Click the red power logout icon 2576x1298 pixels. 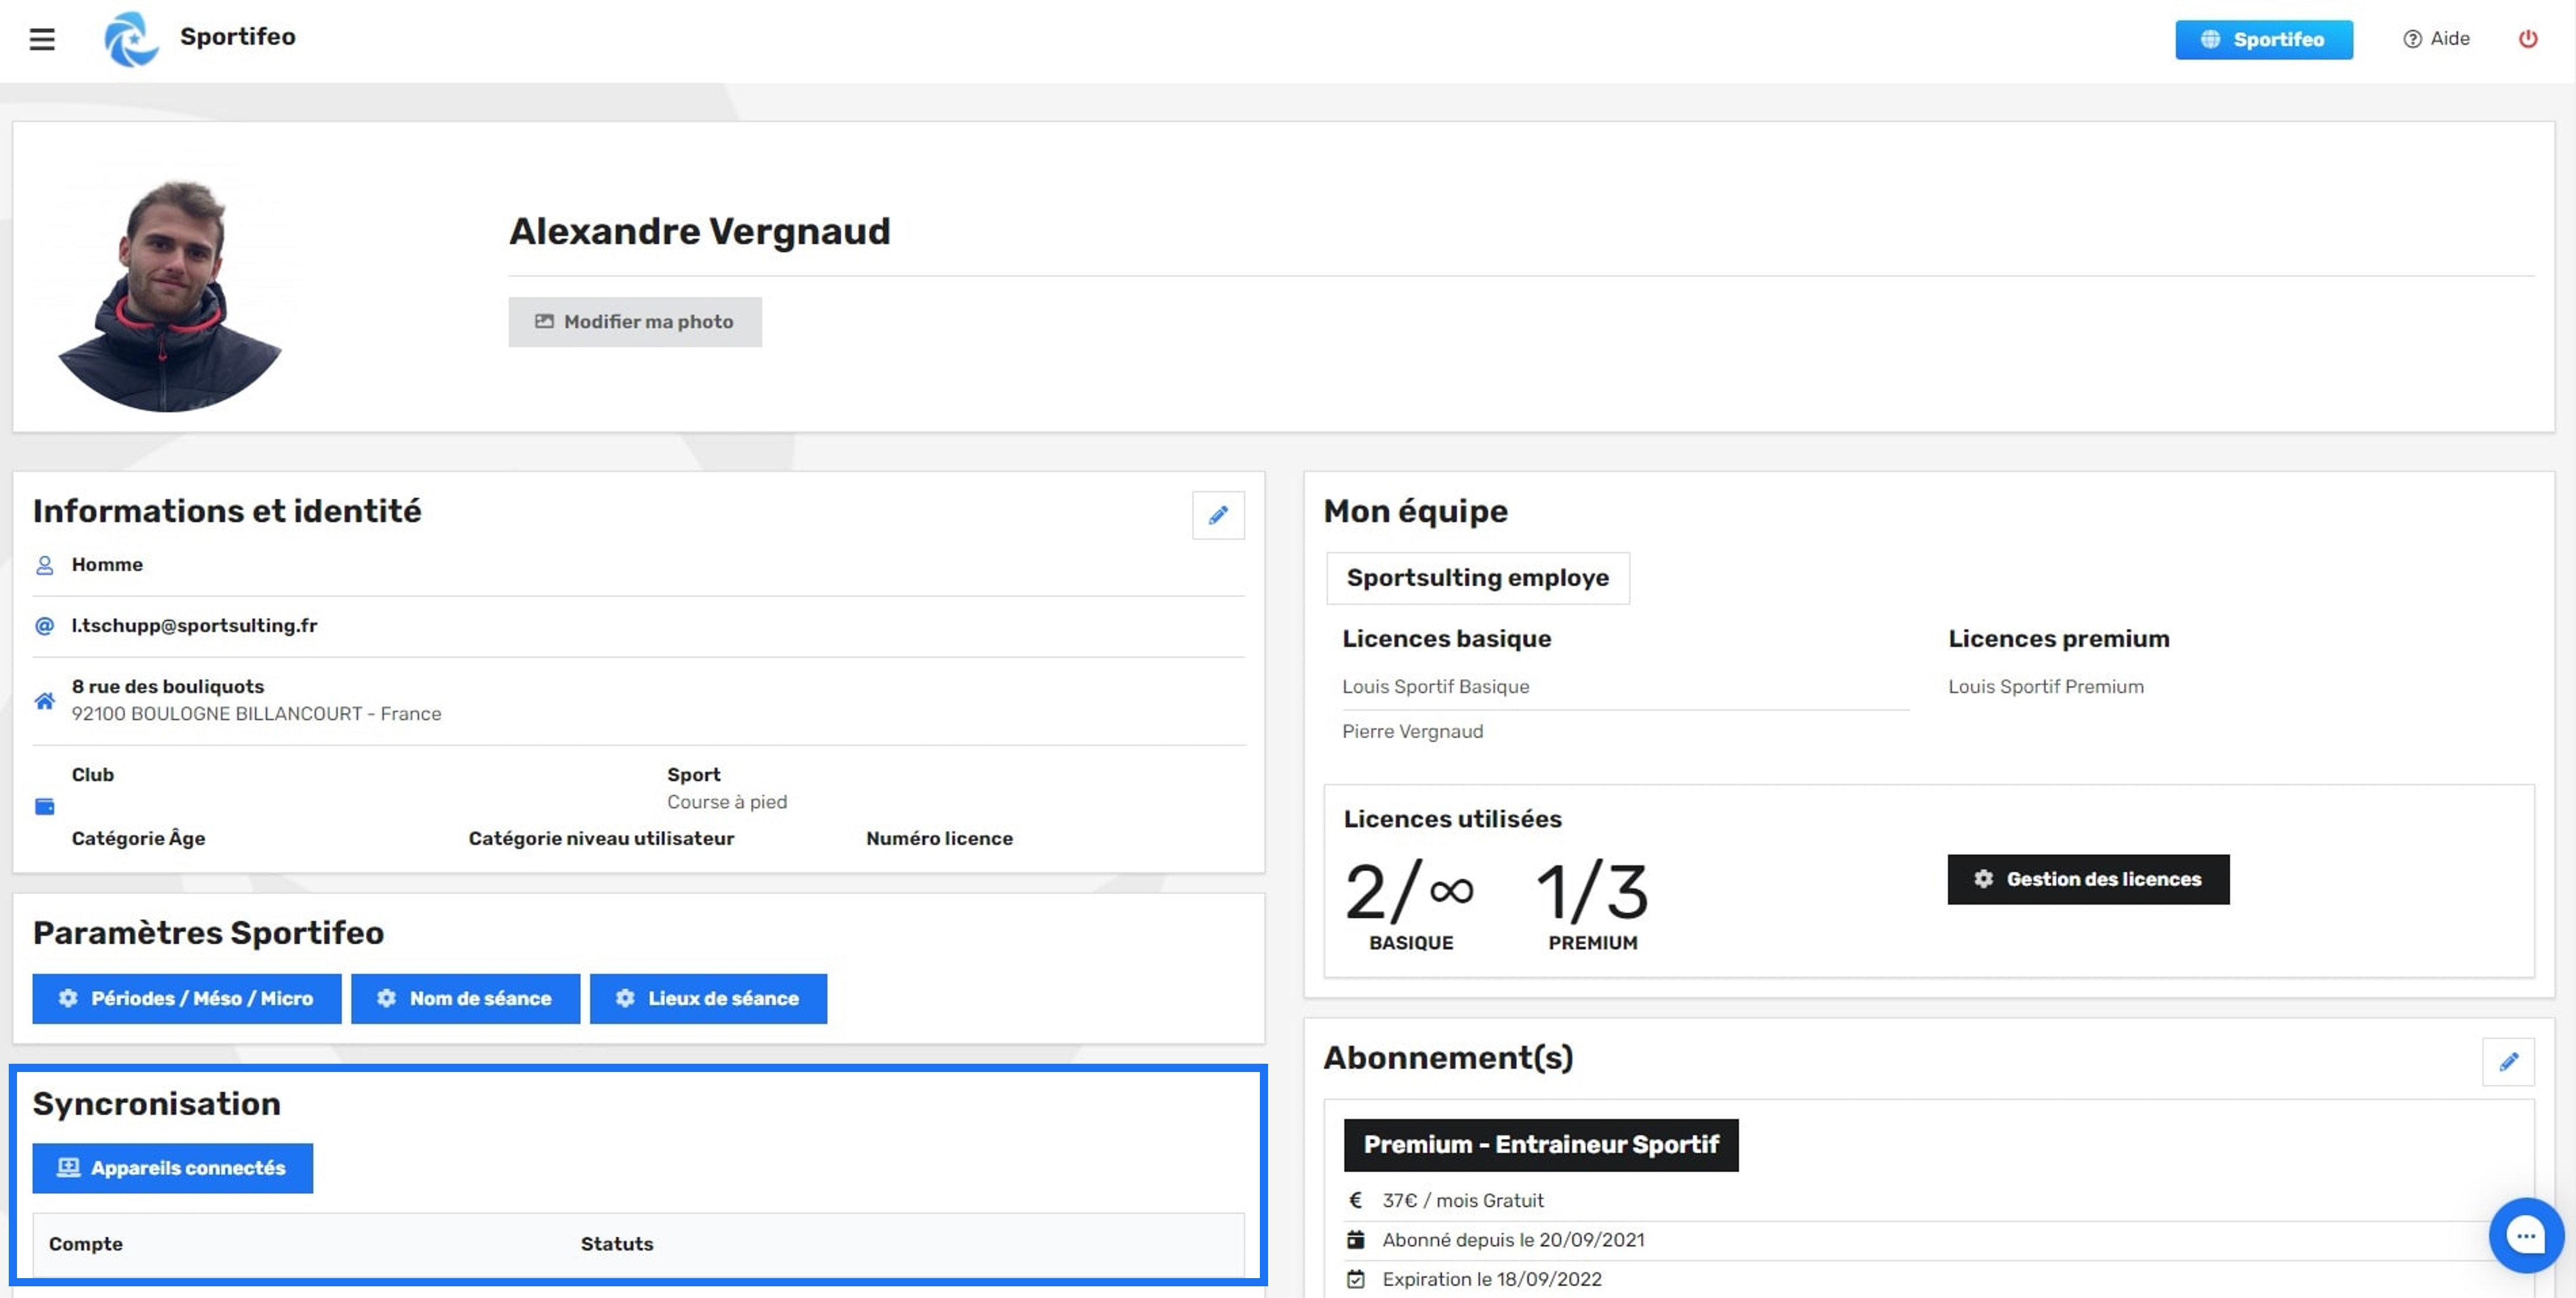tap(2527, 39)
